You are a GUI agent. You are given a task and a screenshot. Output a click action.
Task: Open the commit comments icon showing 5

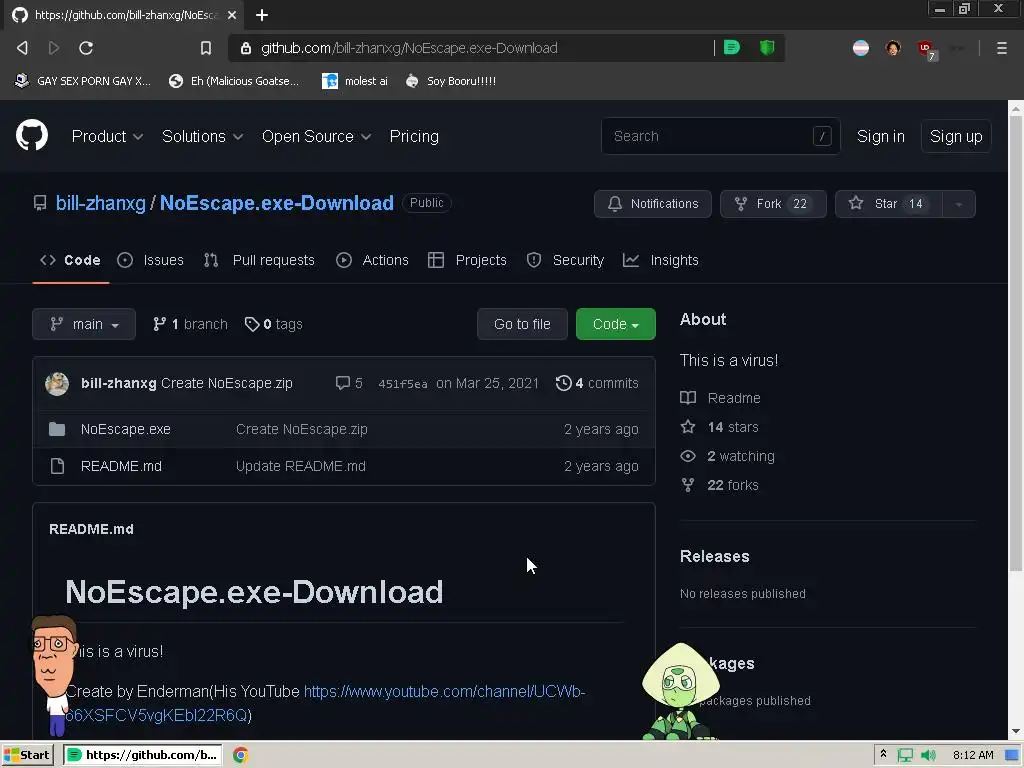pyautogui.click(x=349, y=383)
